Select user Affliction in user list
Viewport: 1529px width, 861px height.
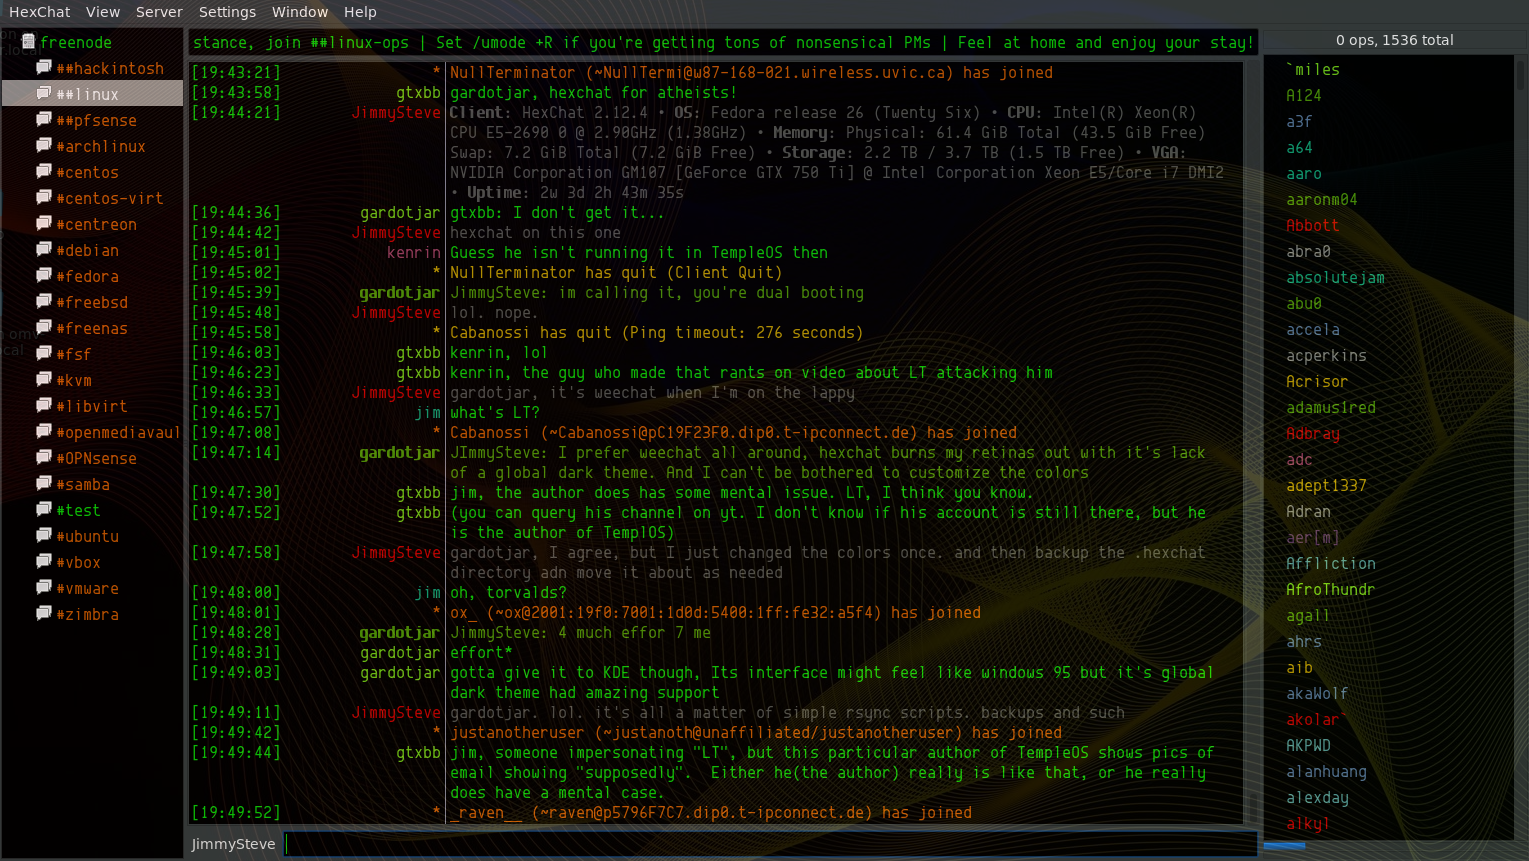(x=1331, y=563)
